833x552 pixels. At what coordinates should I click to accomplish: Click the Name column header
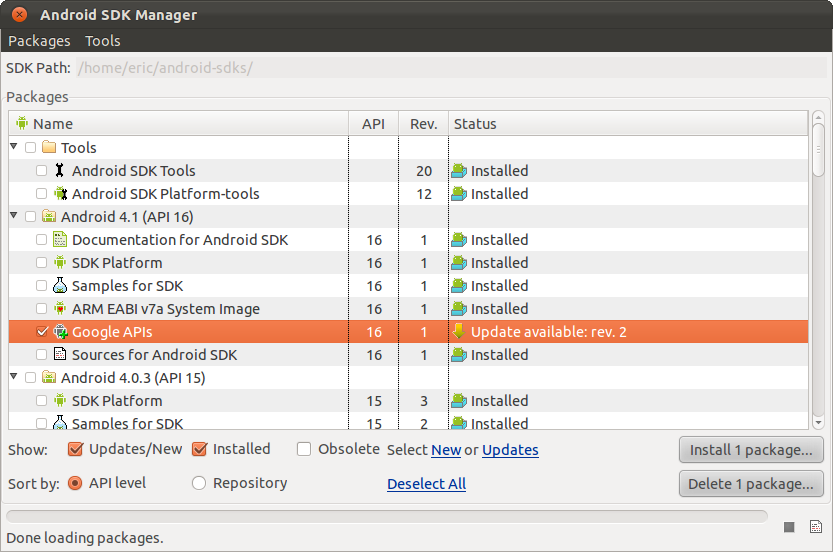178,123
